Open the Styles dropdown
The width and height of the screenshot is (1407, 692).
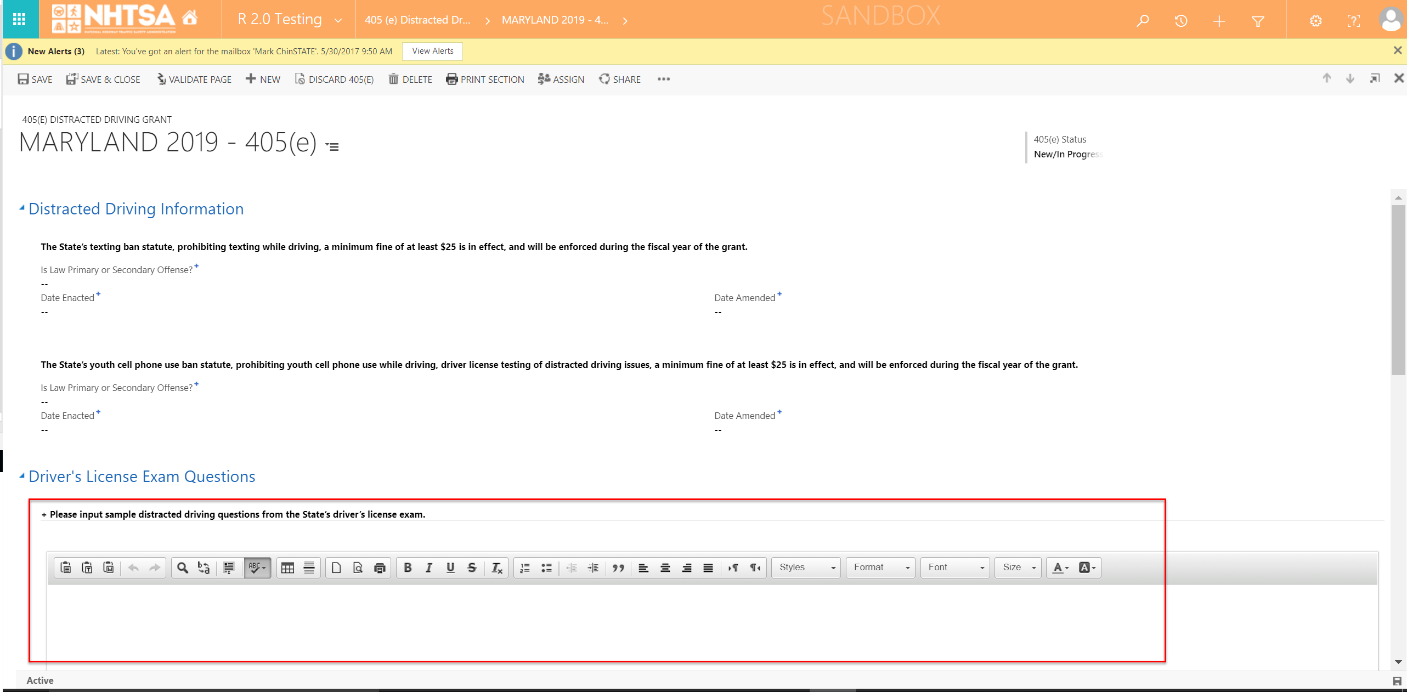tap(806, 568)
